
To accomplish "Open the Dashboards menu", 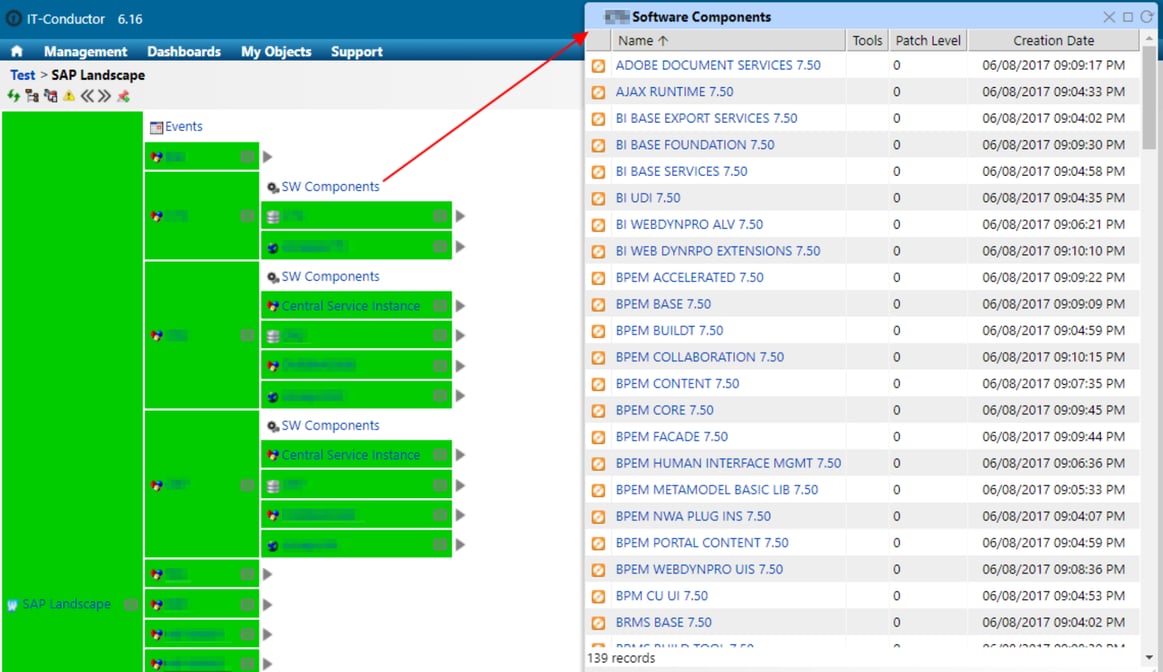I will point(184,51).
